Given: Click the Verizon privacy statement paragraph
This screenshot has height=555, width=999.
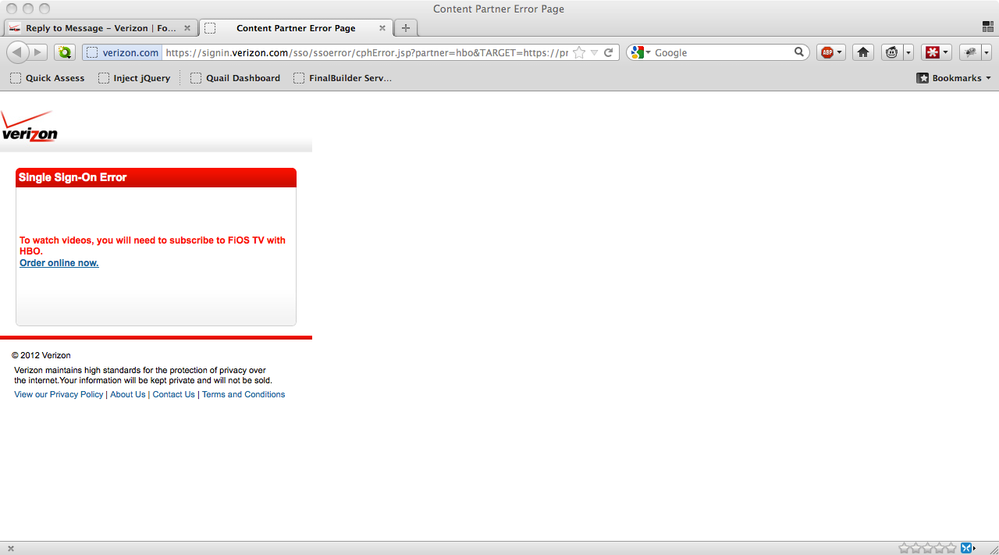Looking at the screenshot, I should pyautogui.click(x=143, y=375).
